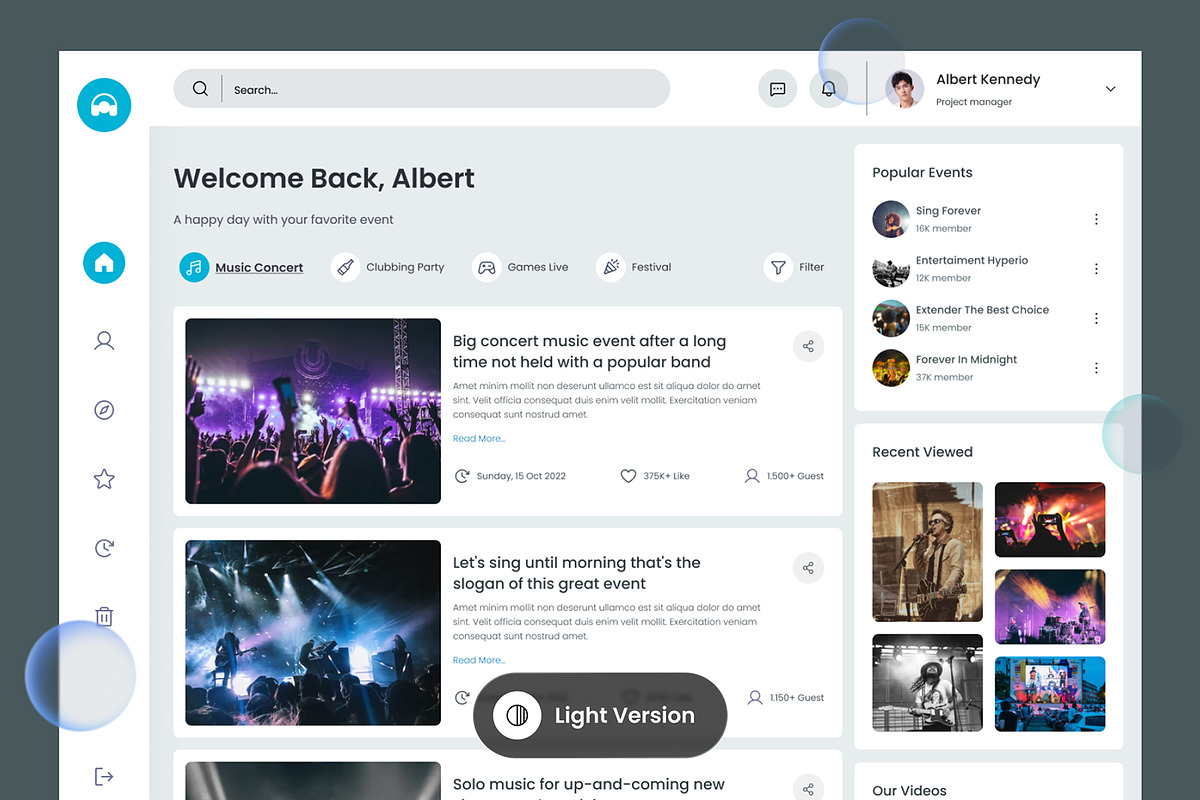1200x800 pixels.
Task: Share the Big concert music event
Action: click(x=808, y=346)
